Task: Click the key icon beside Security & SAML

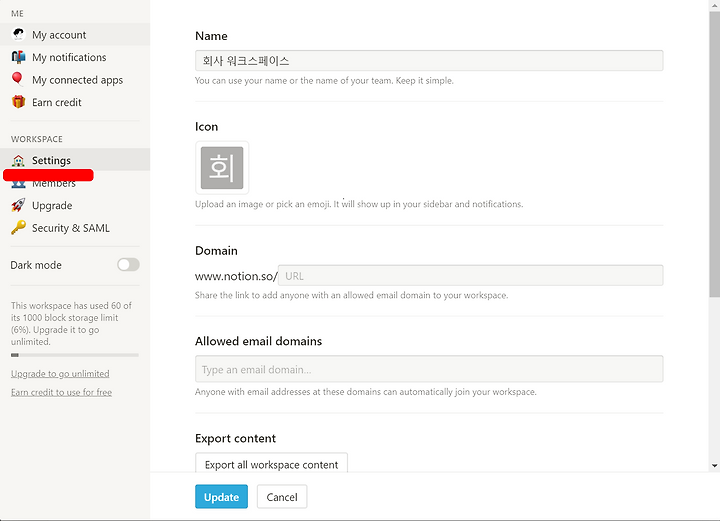Action: pyautogui.click(x=18, y=228)
